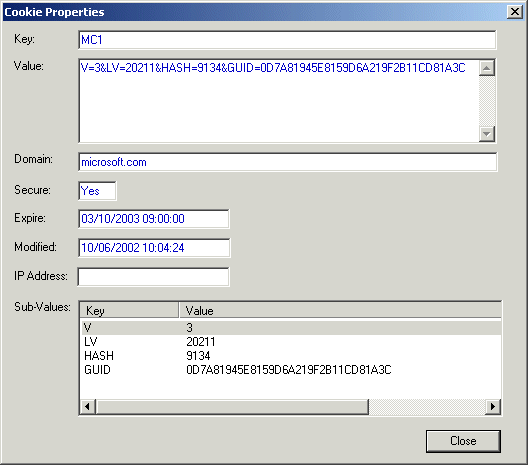Screen dimensions: 528x465
Task: Click inside the cookie Value text area
Action: coord(278,101)
